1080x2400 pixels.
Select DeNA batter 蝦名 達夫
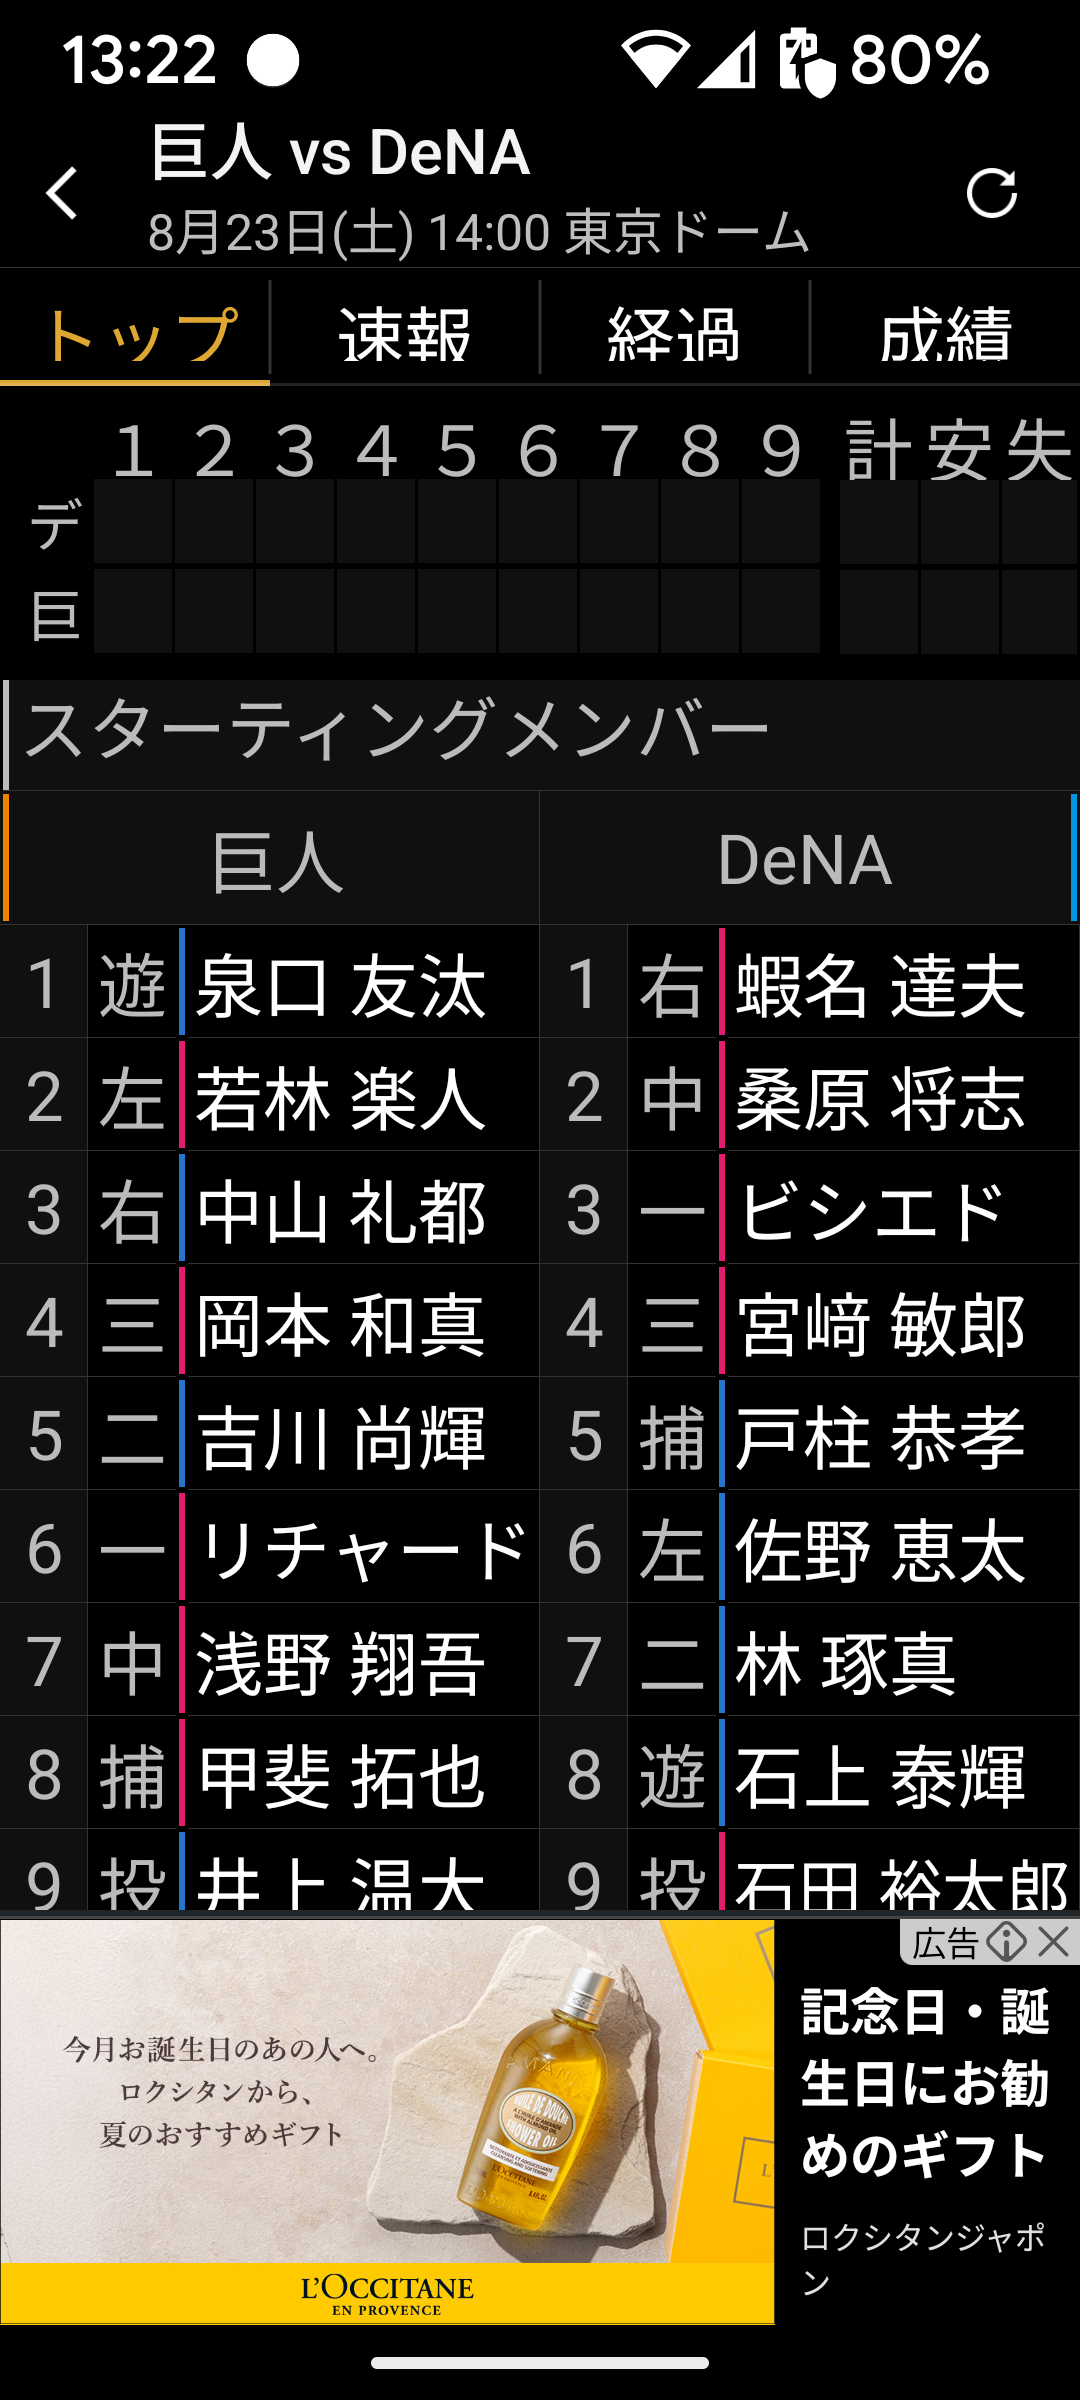coord(880,985)
